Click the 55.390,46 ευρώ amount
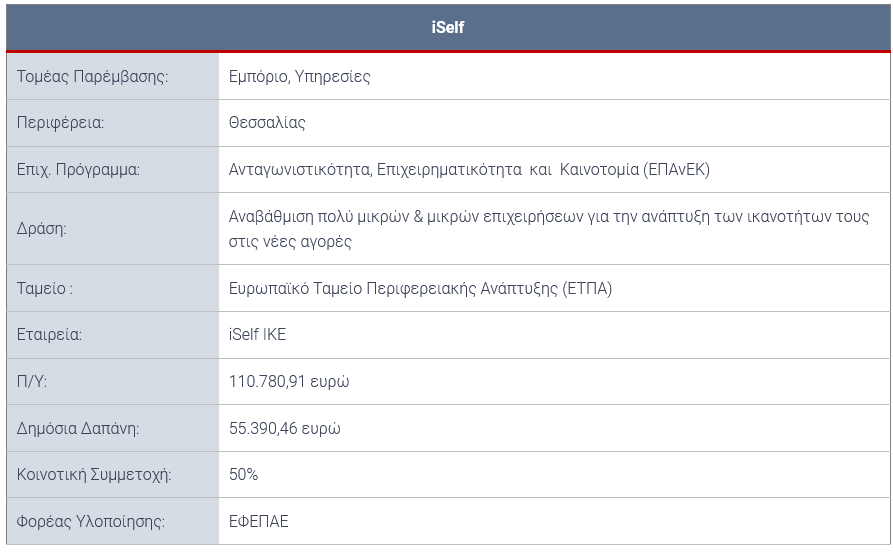893x552 pixels. (x=285, y=428)
